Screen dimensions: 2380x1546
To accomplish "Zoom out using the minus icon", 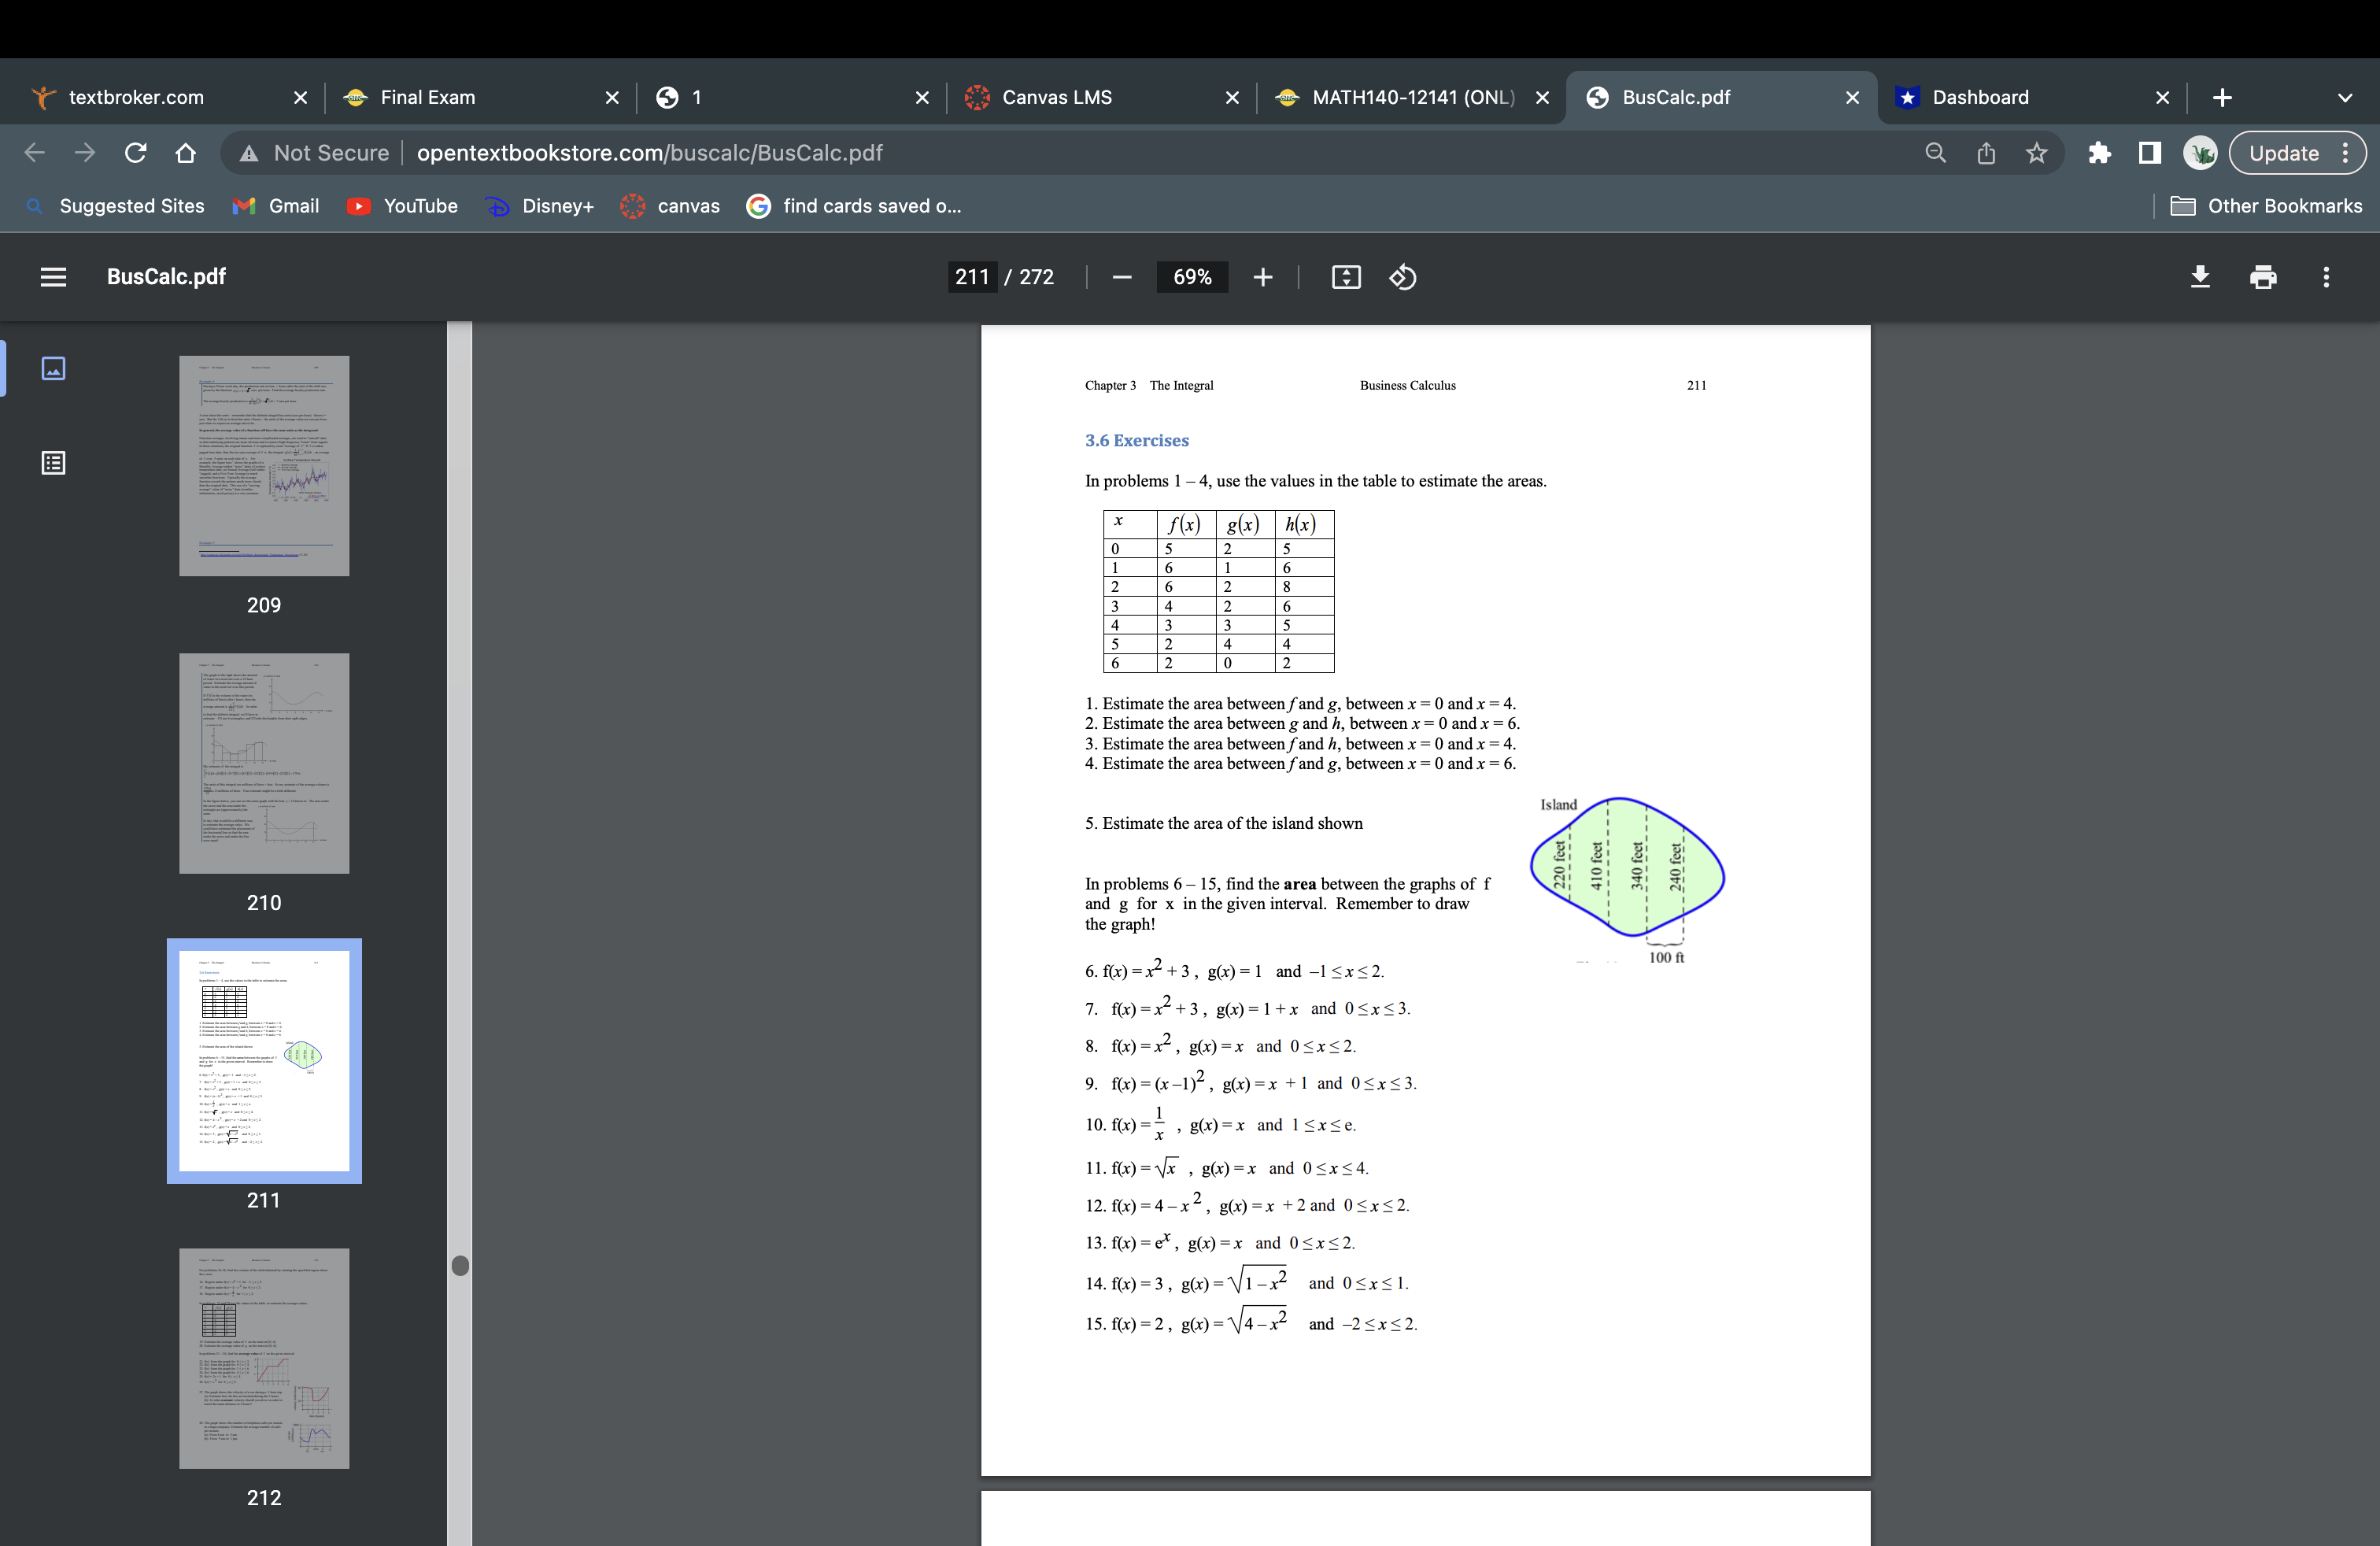I will (1121, 277).
